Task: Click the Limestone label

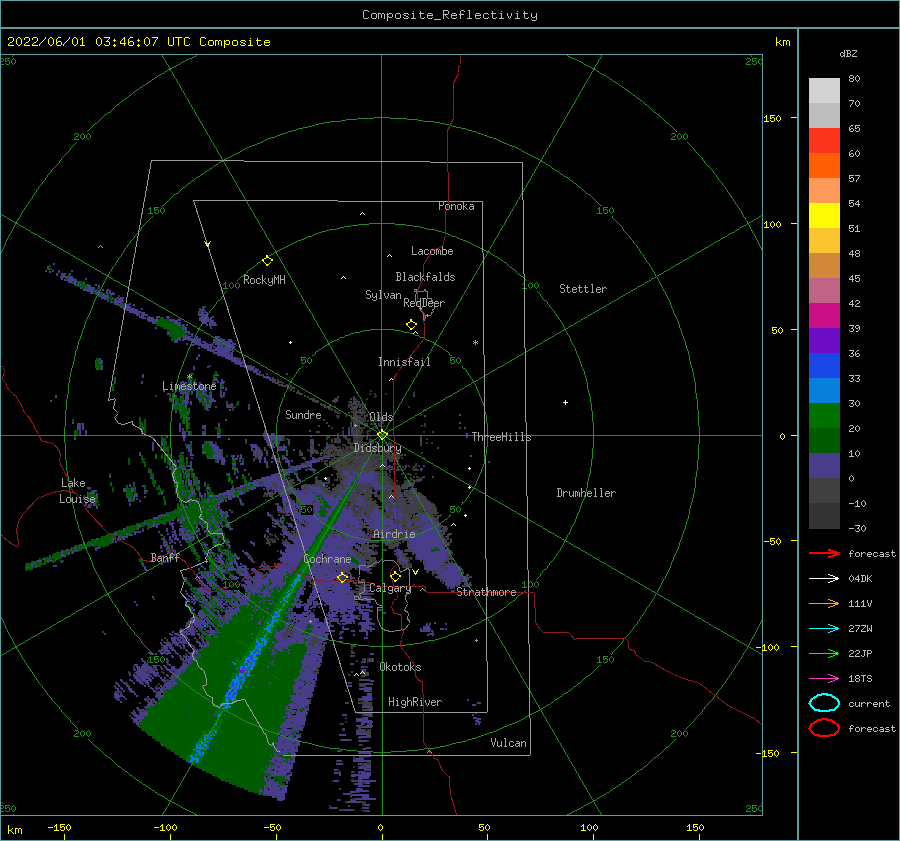Action: coord(189,386)
